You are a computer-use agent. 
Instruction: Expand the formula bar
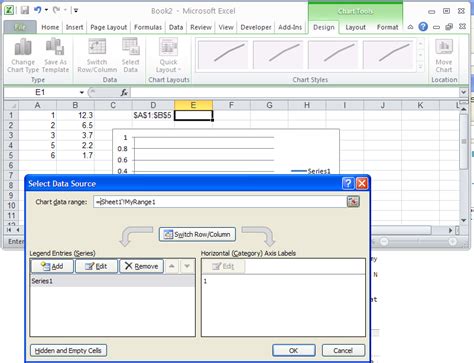(x=464, y=92)
